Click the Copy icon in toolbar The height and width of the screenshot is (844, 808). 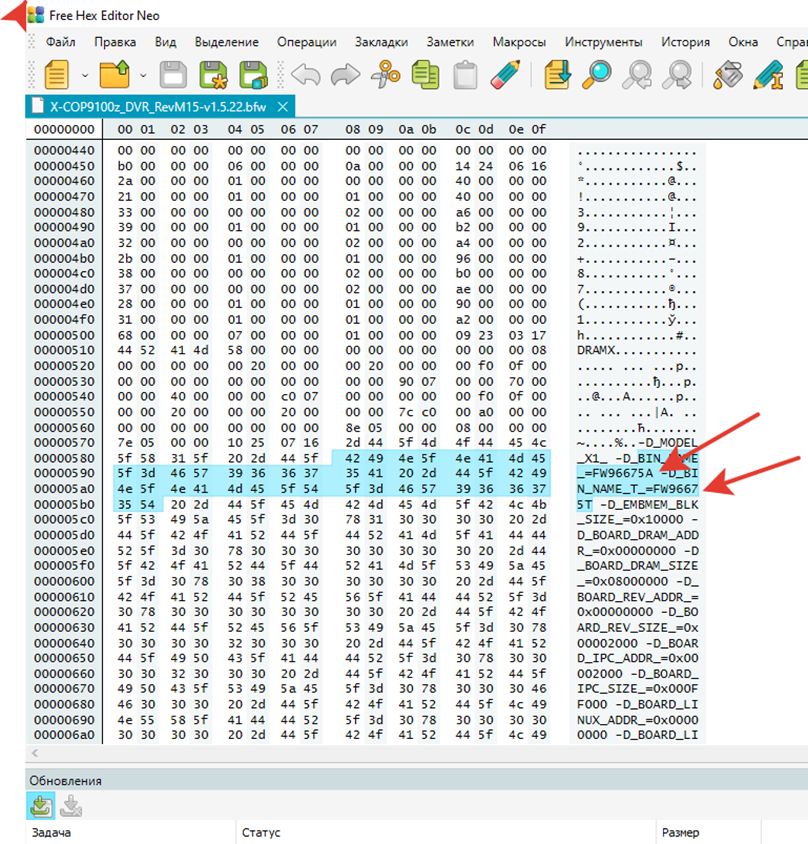click(426, 74)
